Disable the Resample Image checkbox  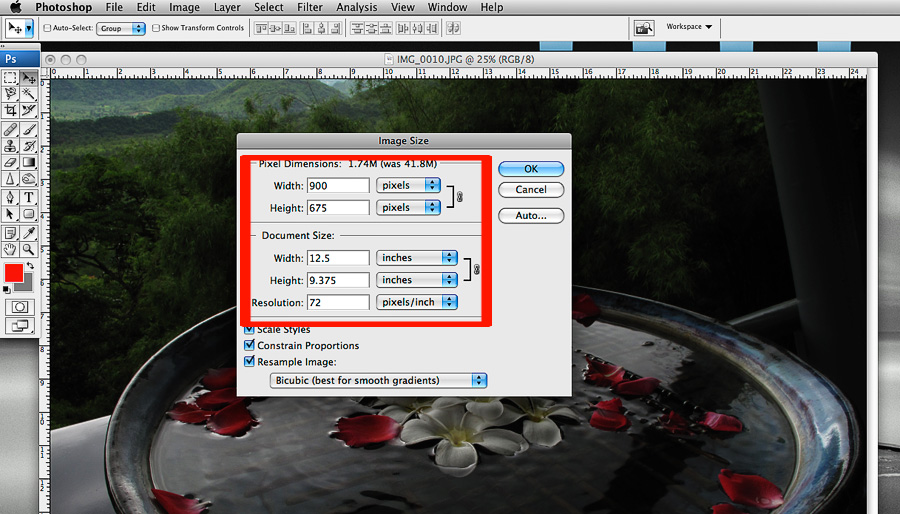[250, 362]
